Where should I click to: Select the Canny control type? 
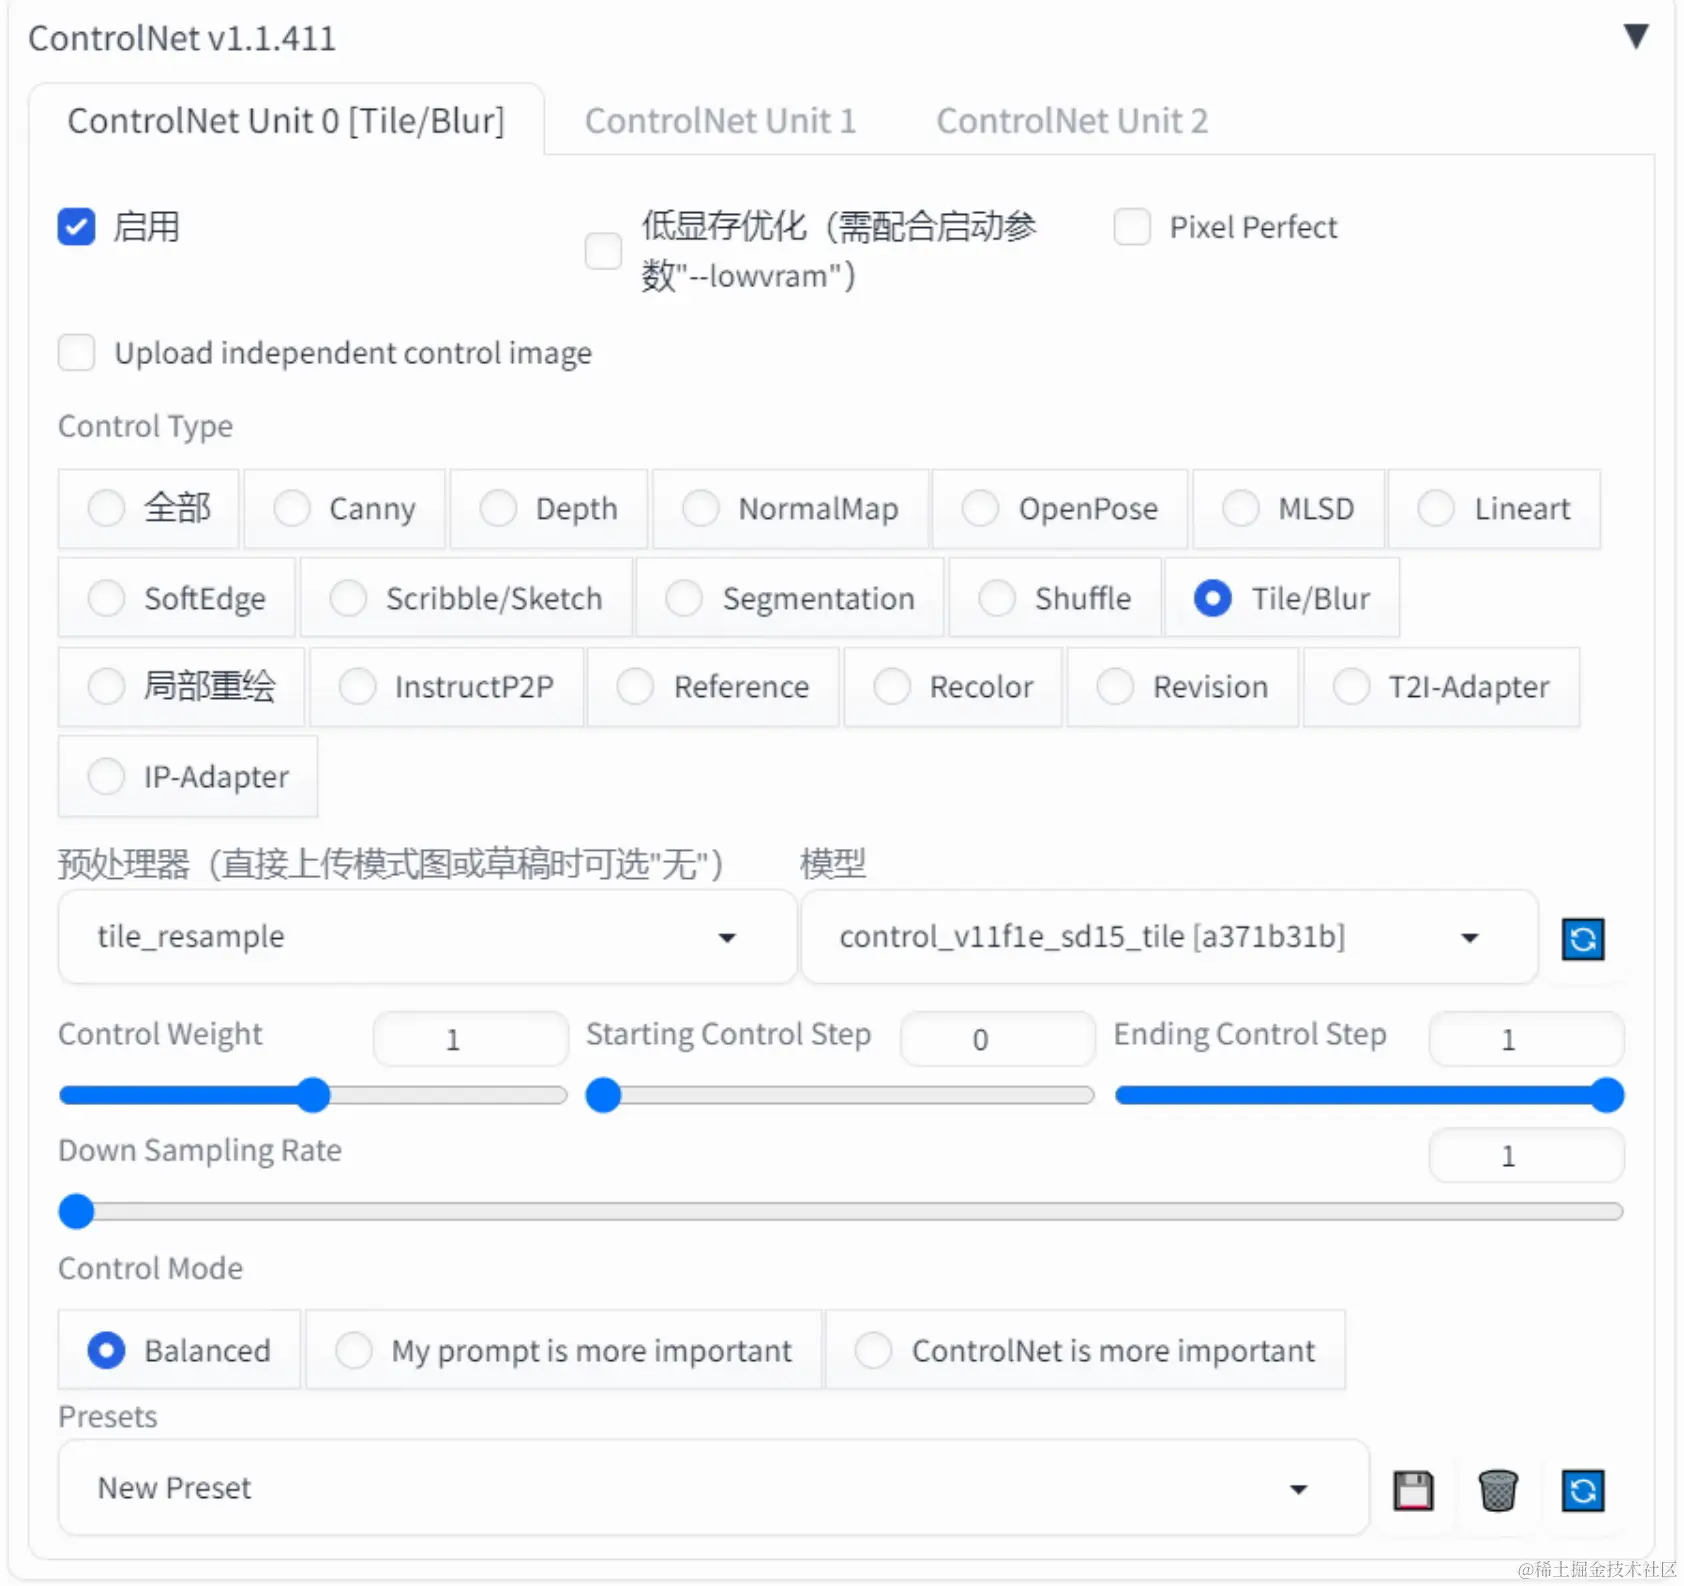pyautogui.click(x=345, y=509)
